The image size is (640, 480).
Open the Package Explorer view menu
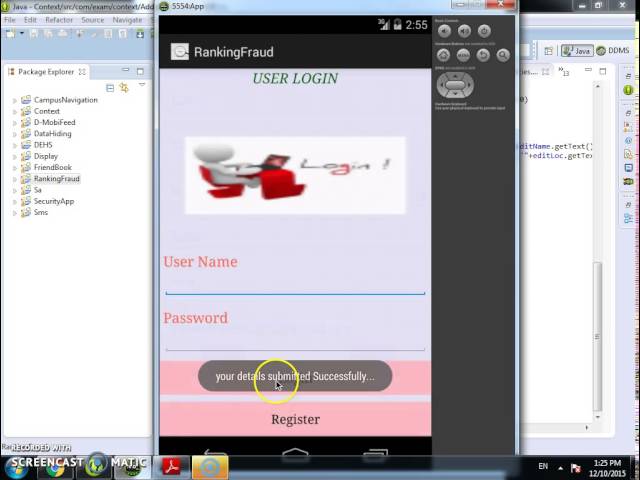pos(142,85)
